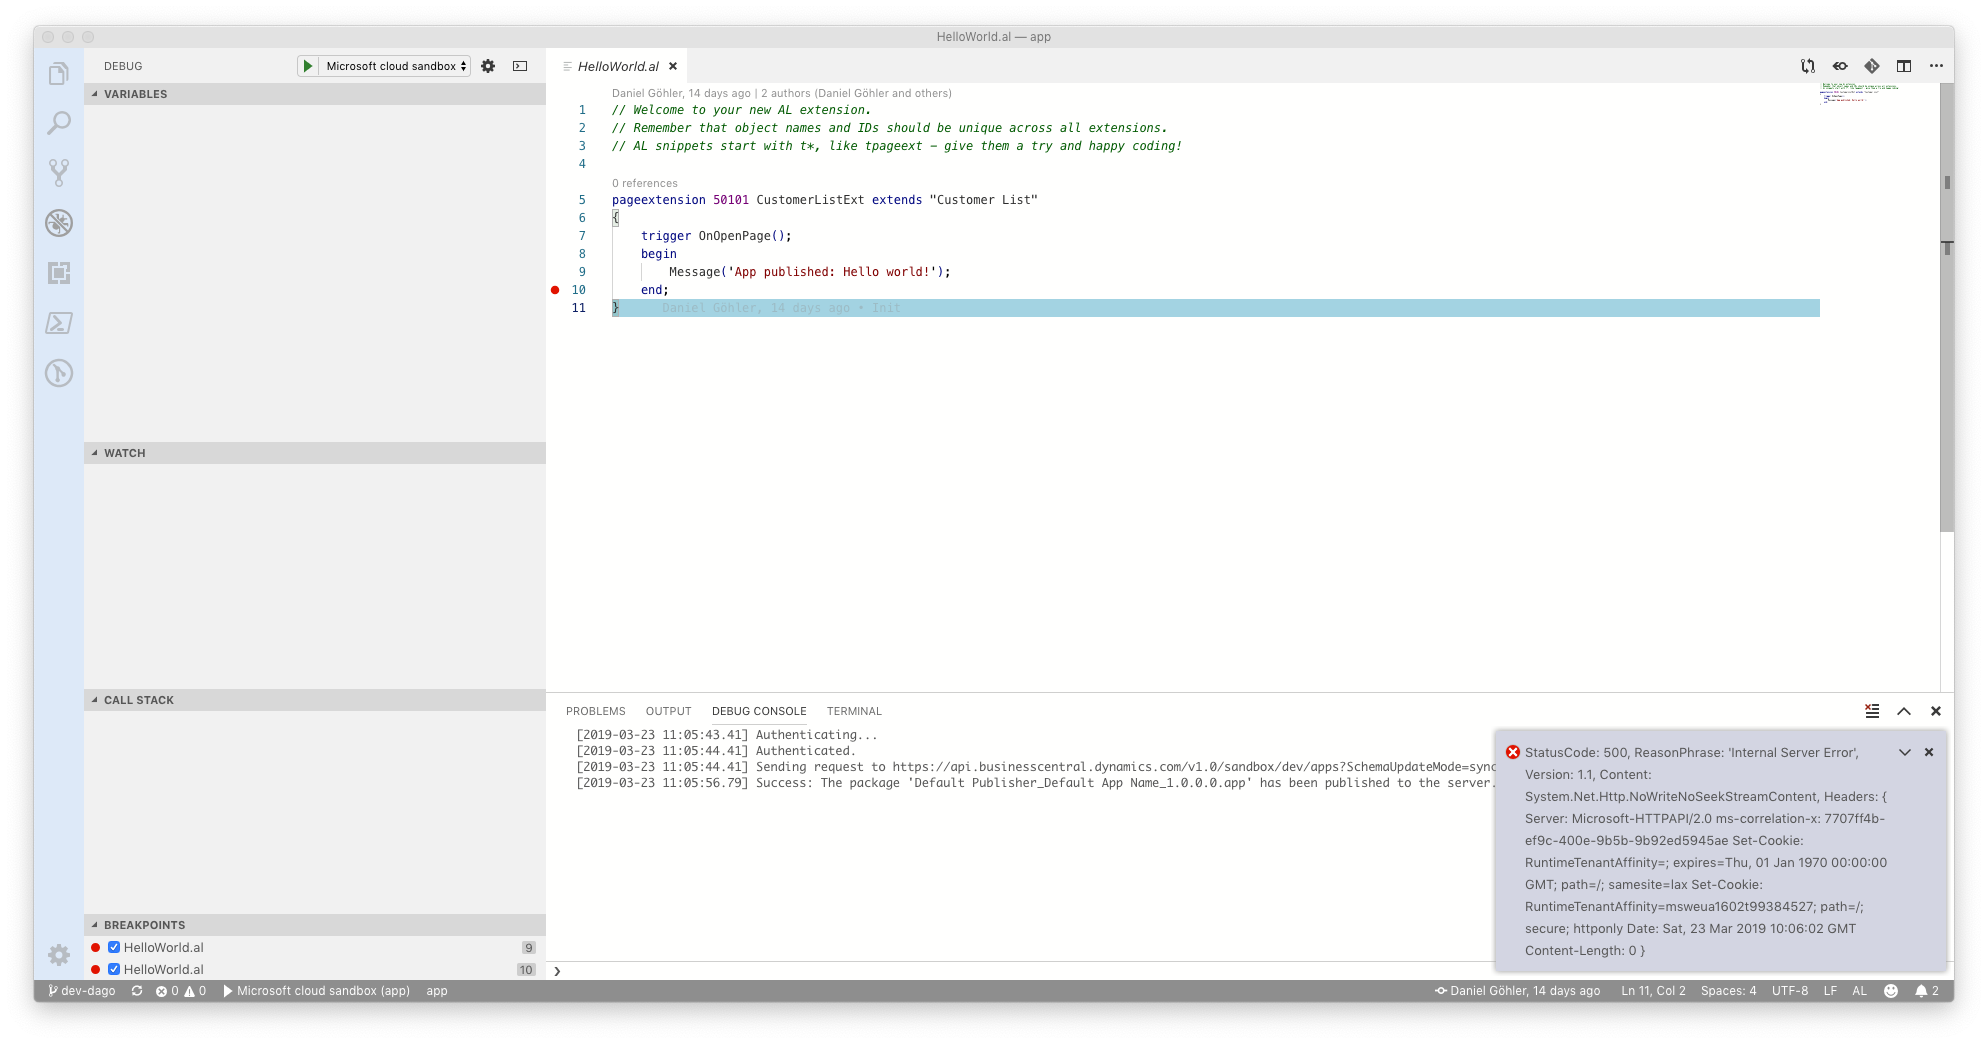Remove the red breakpoint on line 10

pyautogui.click(x=555, y=290)
